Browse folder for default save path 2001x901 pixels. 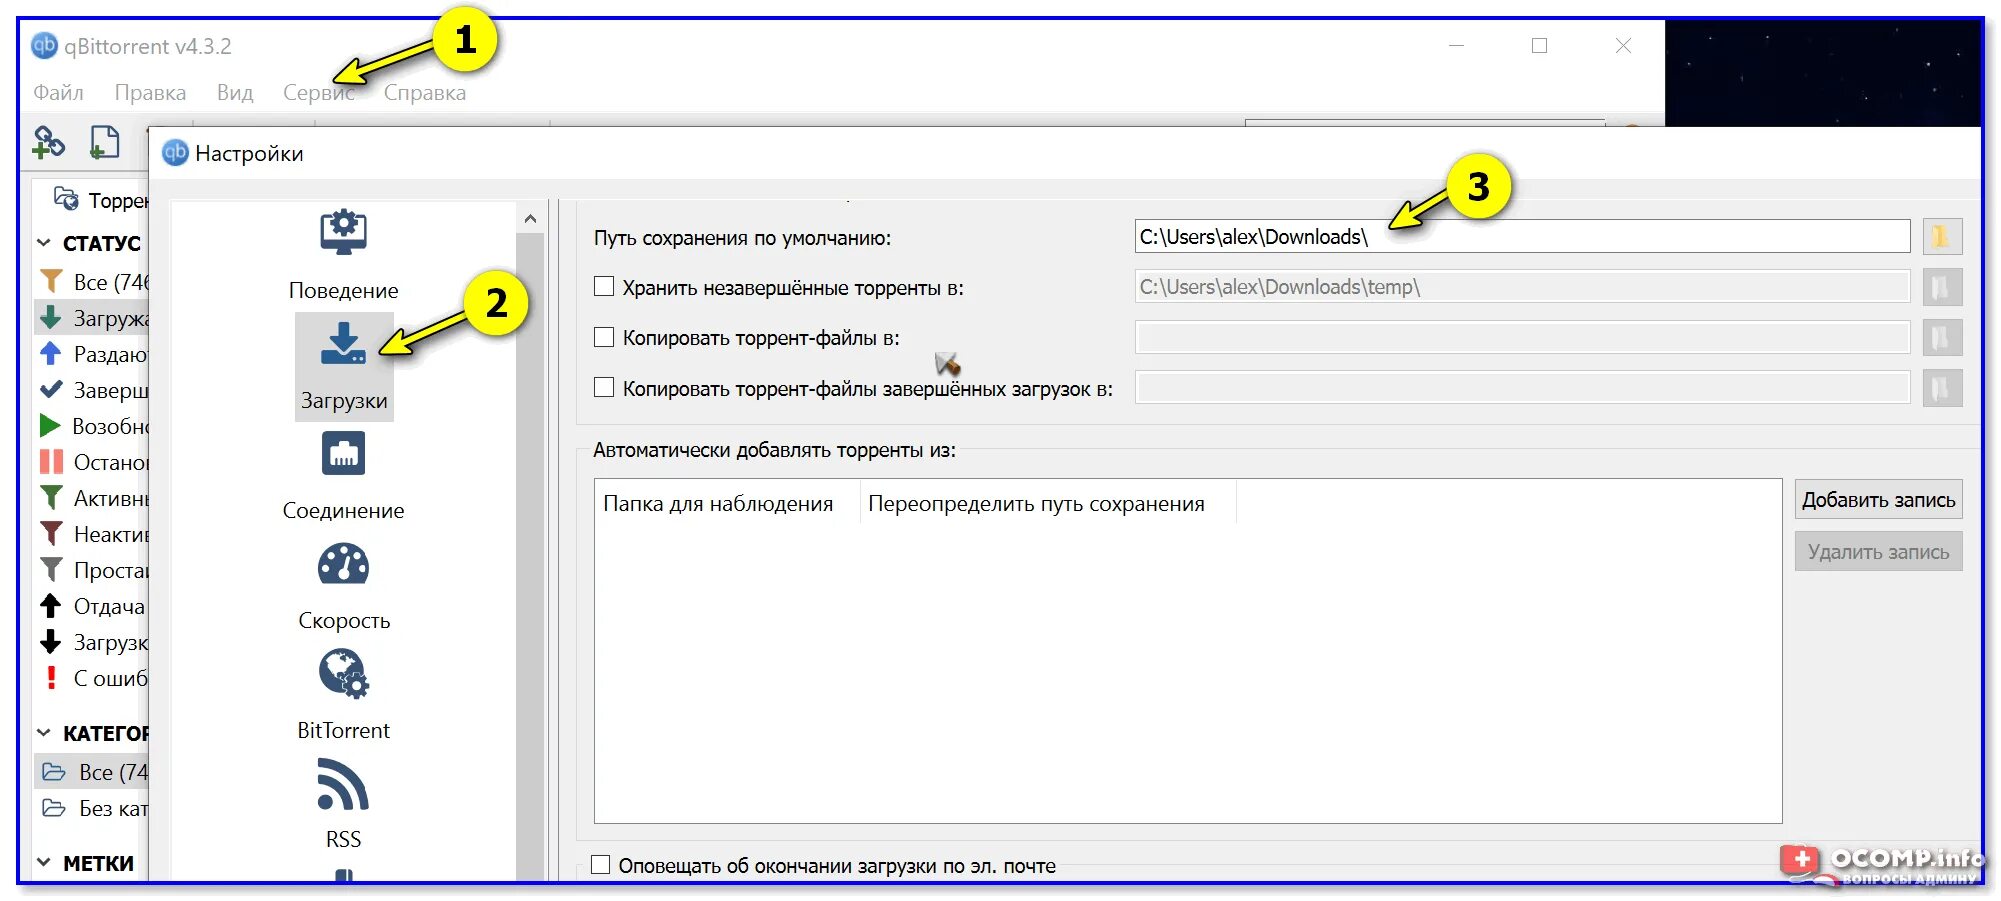[1941, 237]
